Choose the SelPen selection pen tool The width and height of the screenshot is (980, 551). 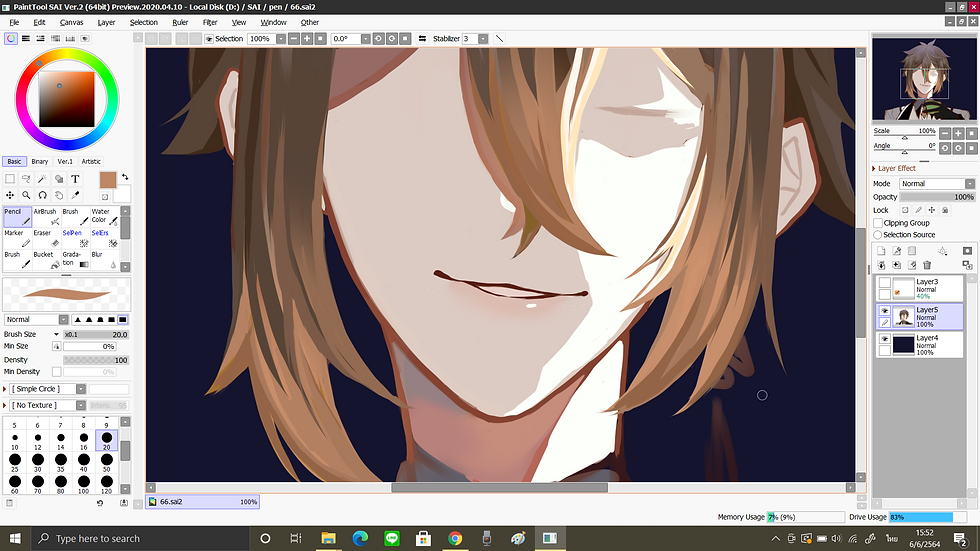75,238
